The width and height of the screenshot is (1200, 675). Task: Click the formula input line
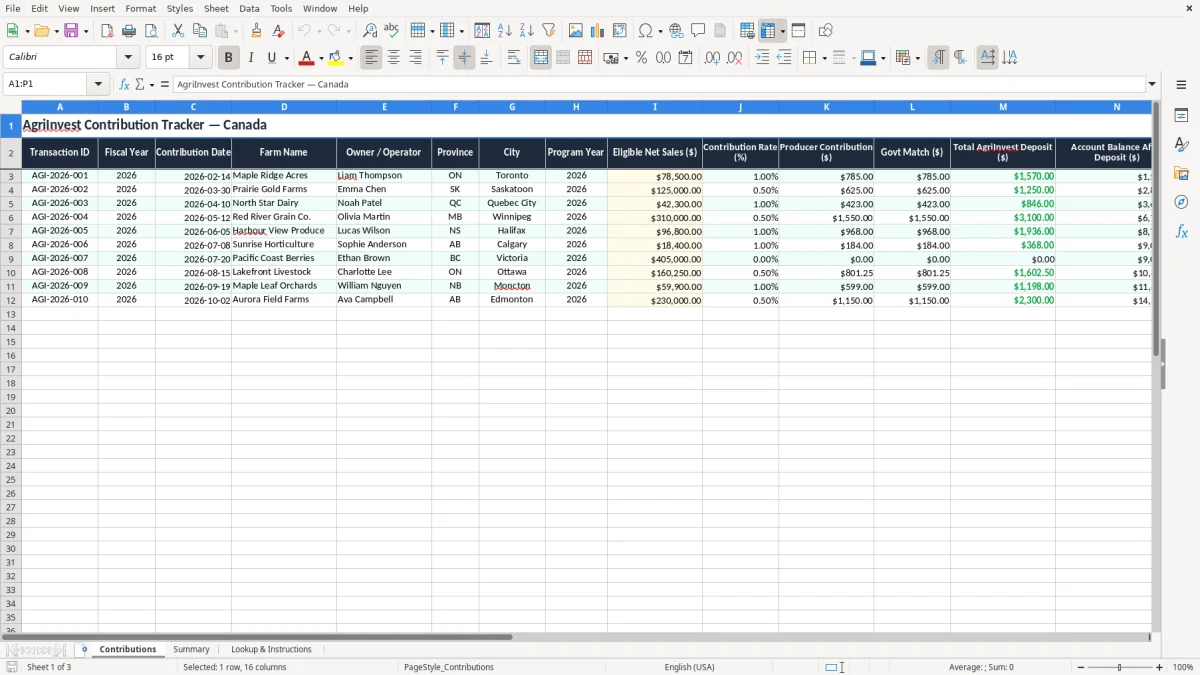click(658, 84)
